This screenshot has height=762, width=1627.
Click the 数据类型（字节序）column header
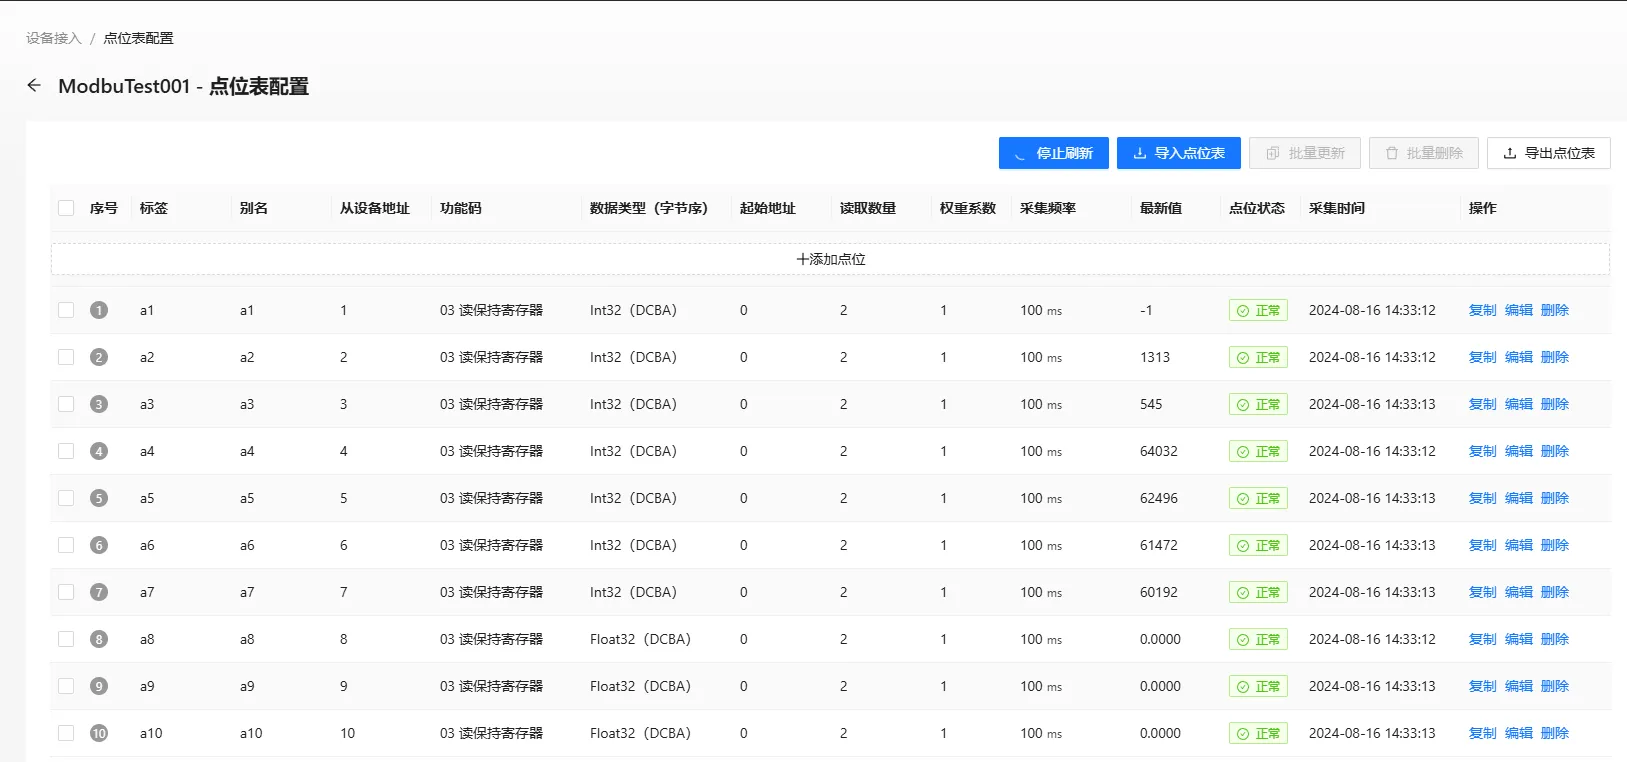[x=649, y=208]
